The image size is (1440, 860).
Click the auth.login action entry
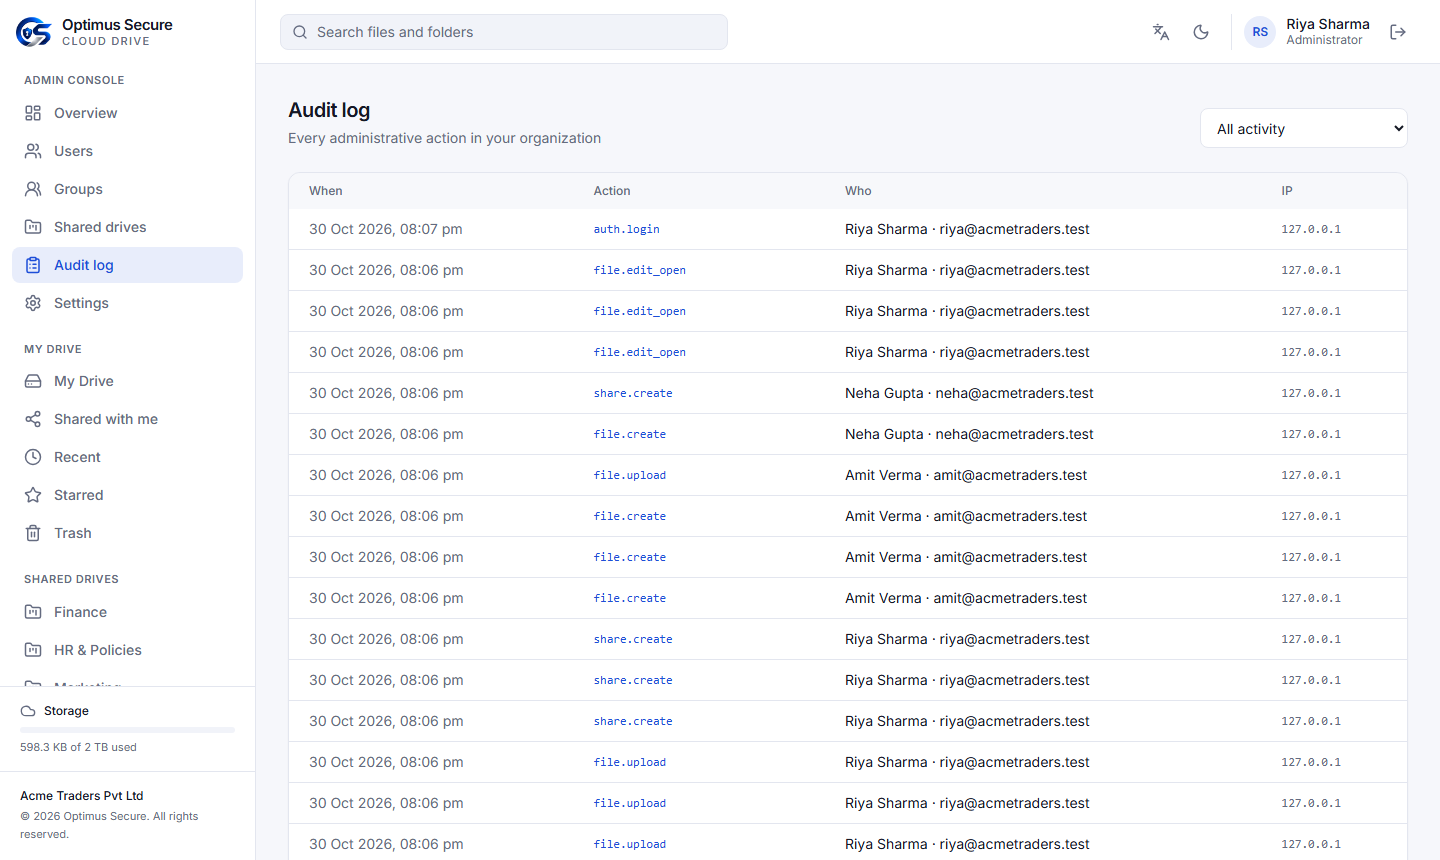tap(626, 229)
